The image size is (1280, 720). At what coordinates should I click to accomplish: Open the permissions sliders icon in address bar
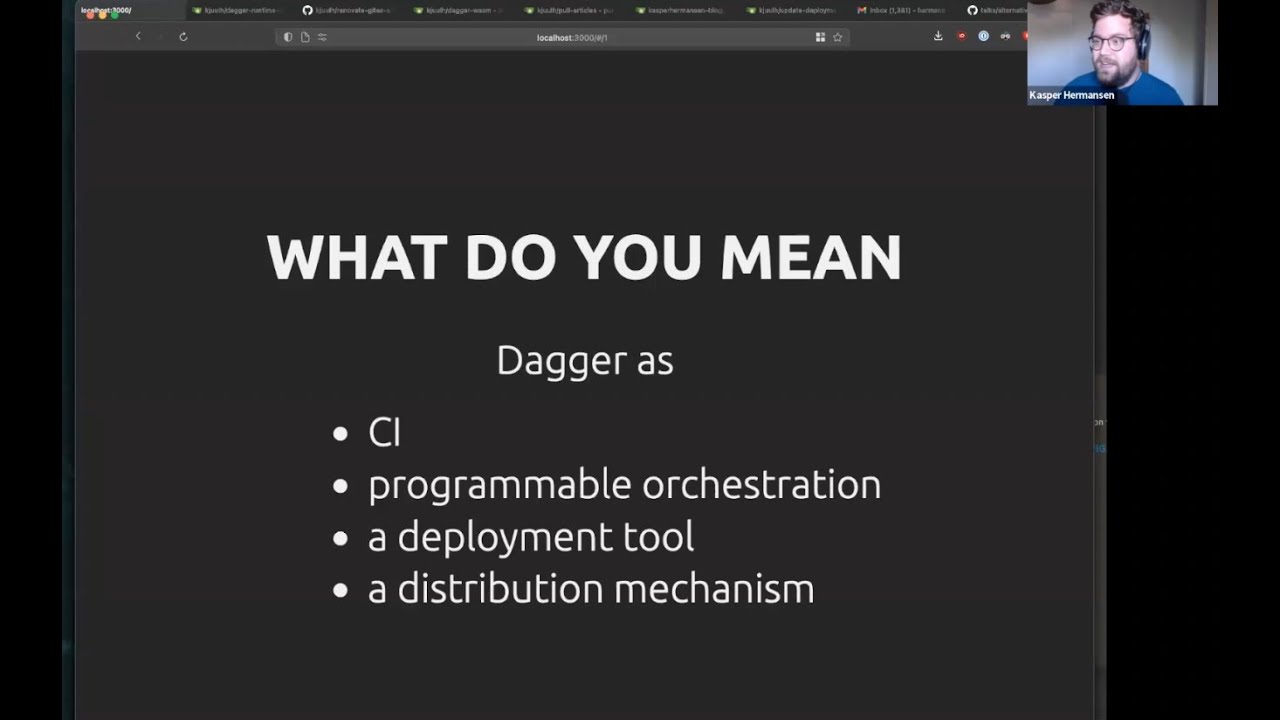point(322,37)
